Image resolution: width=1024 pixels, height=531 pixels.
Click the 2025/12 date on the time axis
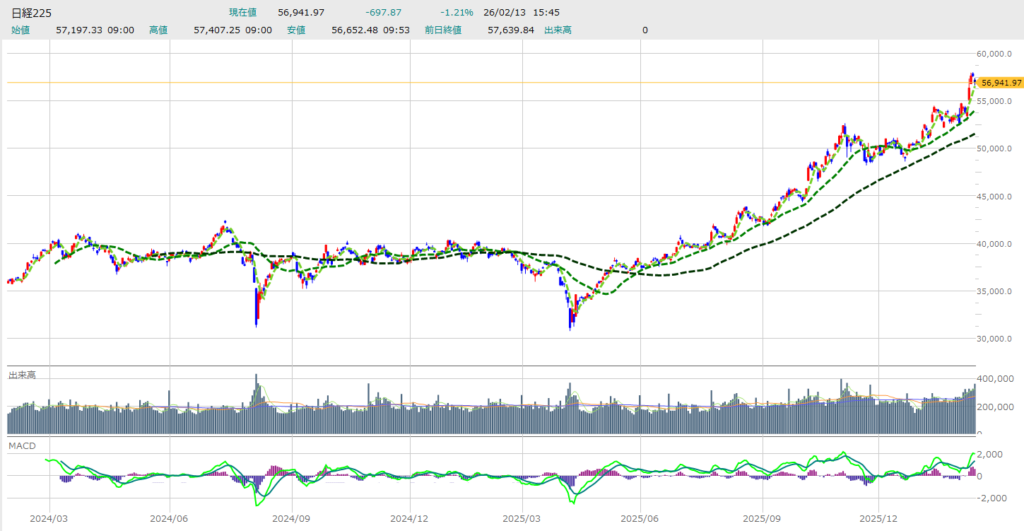(x=880, y=519)
